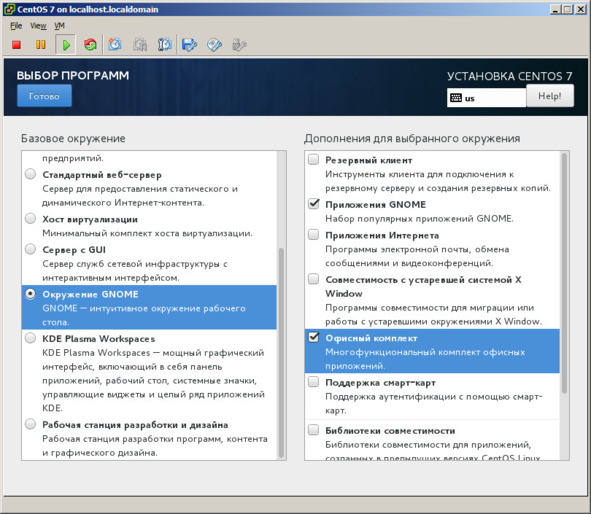This screenshot has width=591, height=514.
Task: Click the 'Поддержка смарт-карт' title text
Action: pyautogui.click(x=380, y=382)
